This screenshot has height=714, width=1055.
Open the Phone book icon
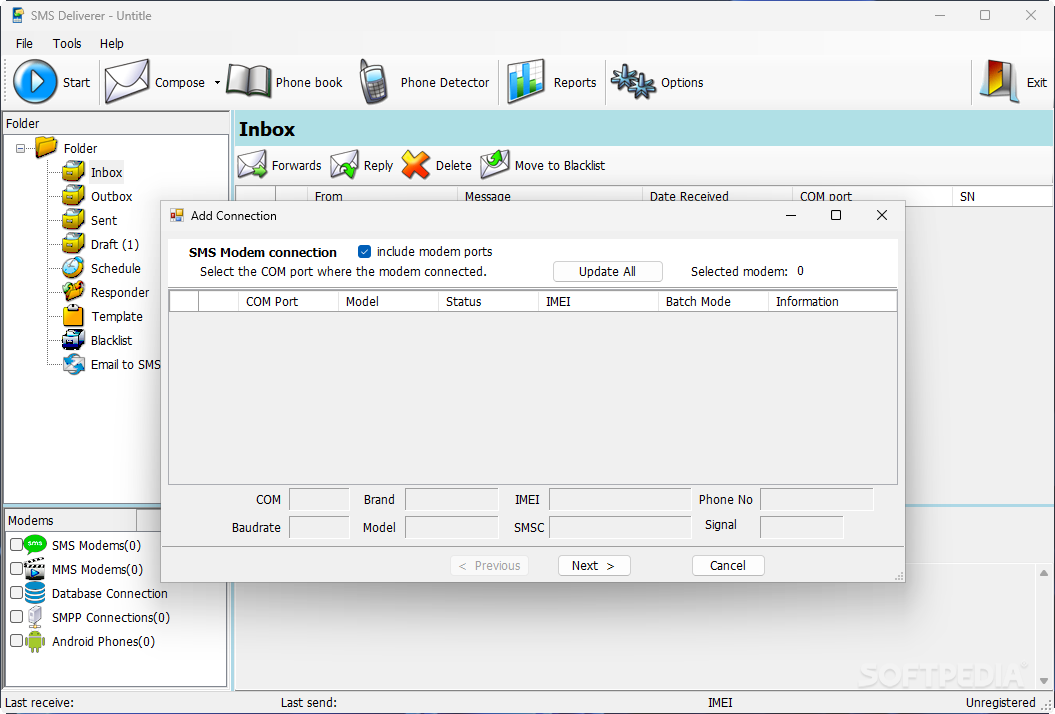pos(248,81)
